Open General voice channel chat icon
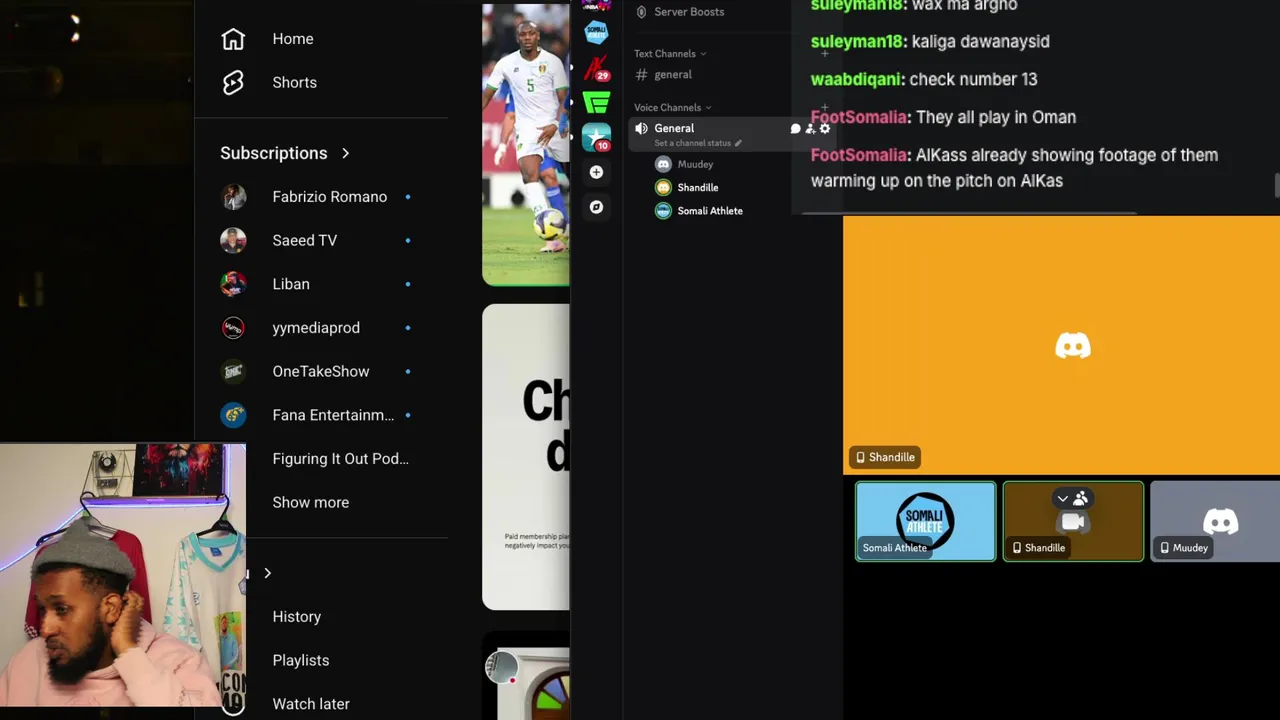This screenshot has width=1280, height=720. coord(796,129)
